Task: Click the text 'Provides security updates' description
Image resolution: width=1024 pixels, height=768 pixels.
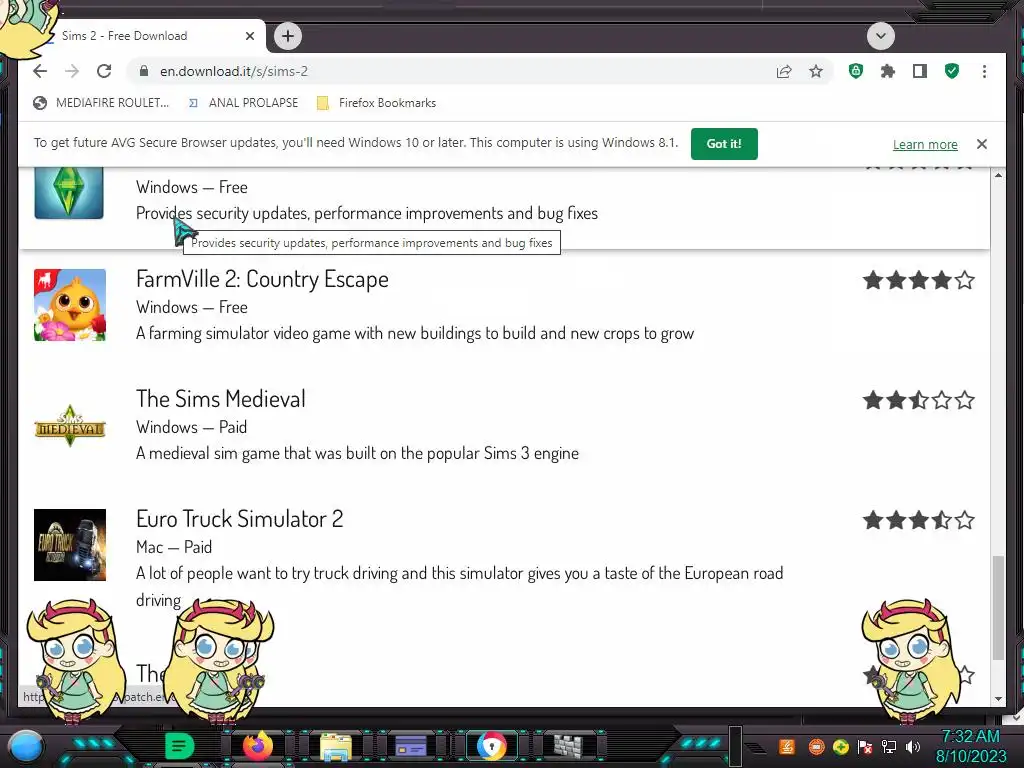Action: [366, 214]
